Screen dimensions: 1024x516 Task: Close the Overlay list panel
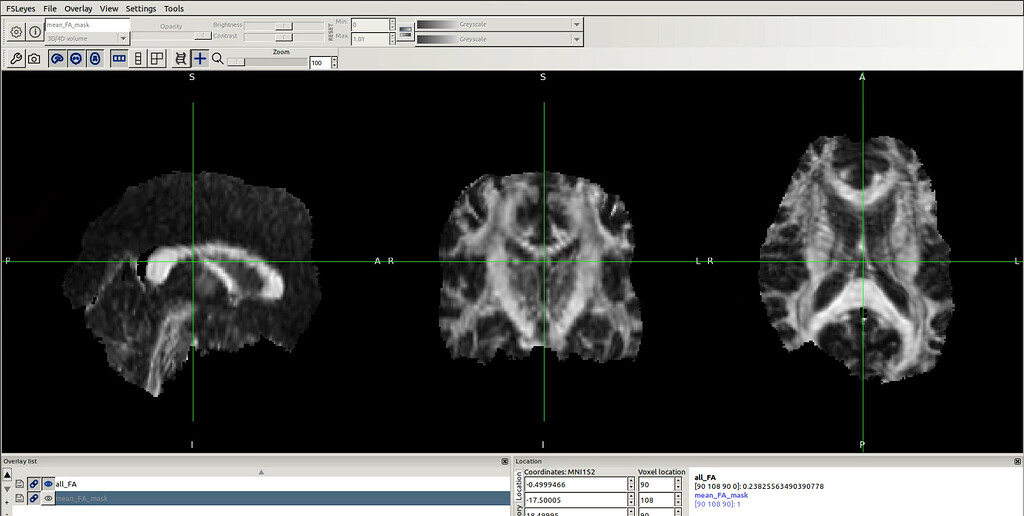[x=505, y=461]
